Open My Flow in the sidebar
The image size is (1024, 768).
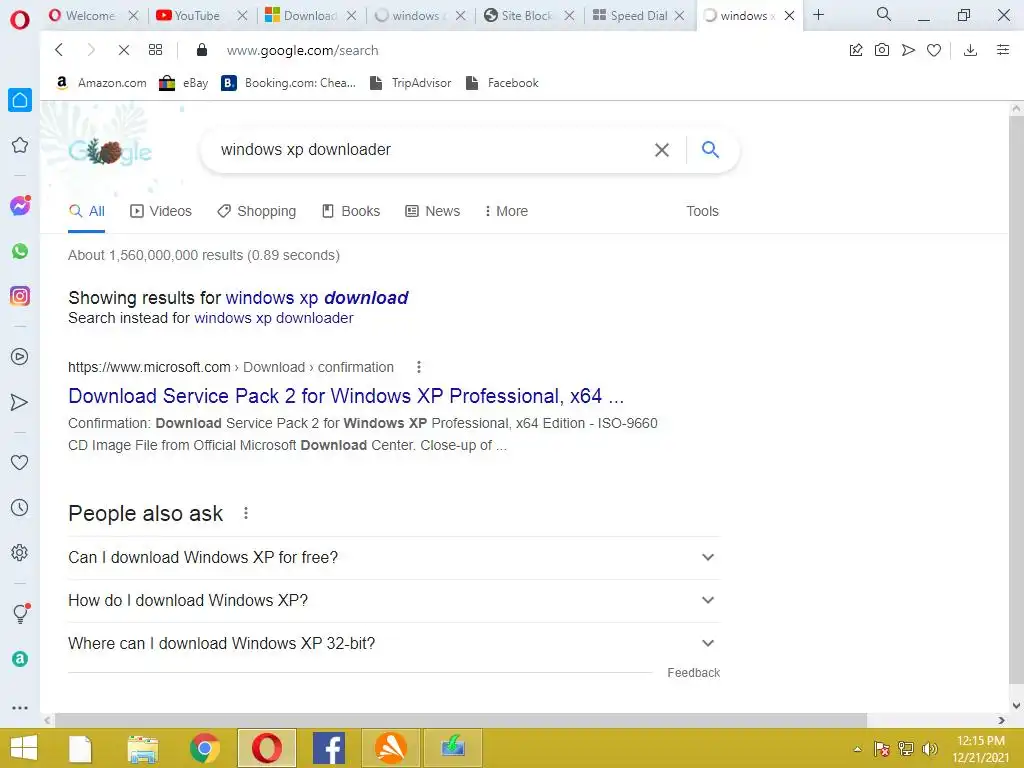click(x=20, y=402)
